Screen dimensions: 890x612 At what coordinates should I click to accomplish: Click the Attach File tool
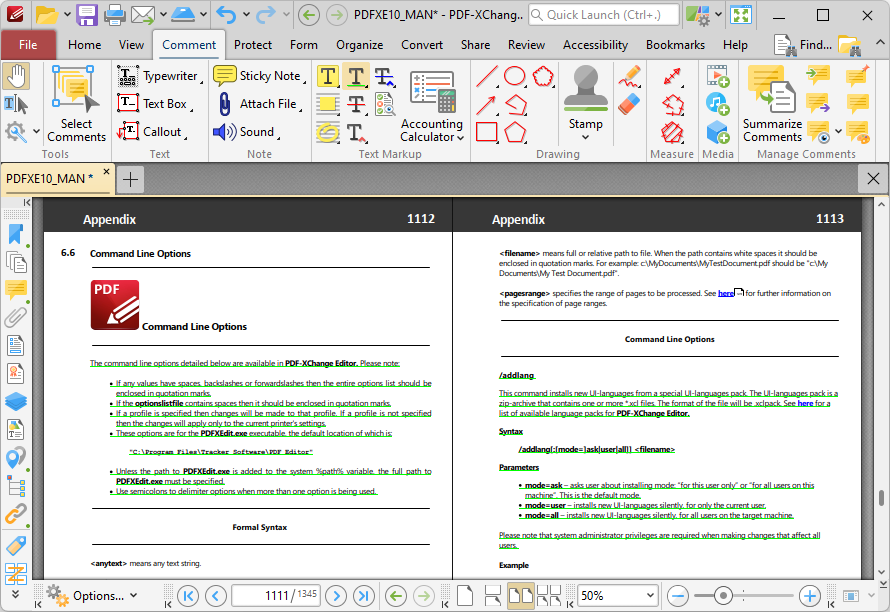click(257, 104)
